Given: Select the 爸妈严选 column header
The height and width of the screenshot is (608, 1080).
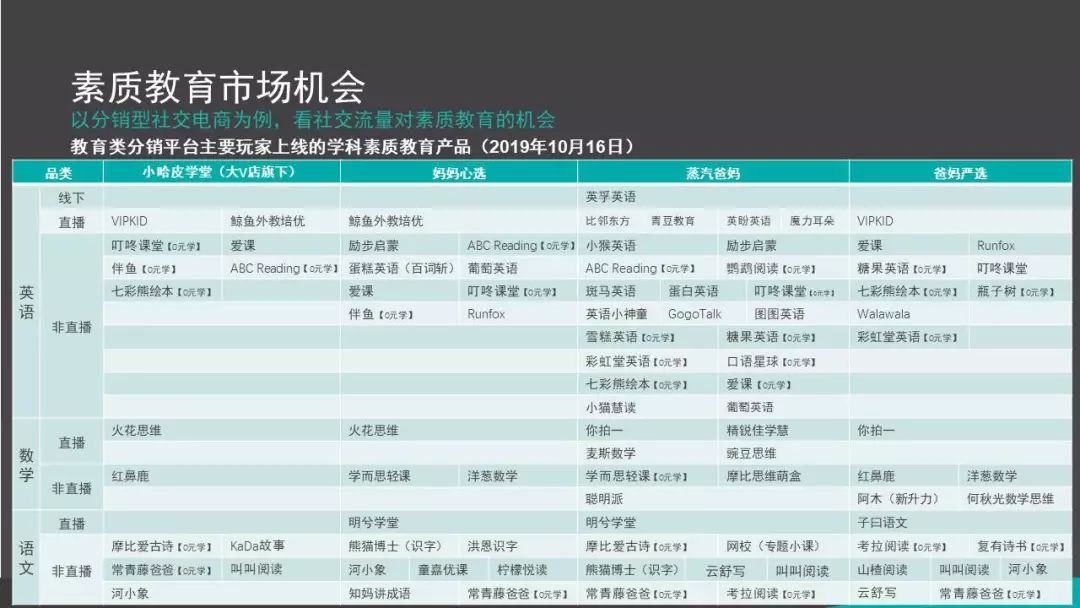Looking at the screenshot, I should 960,173.
